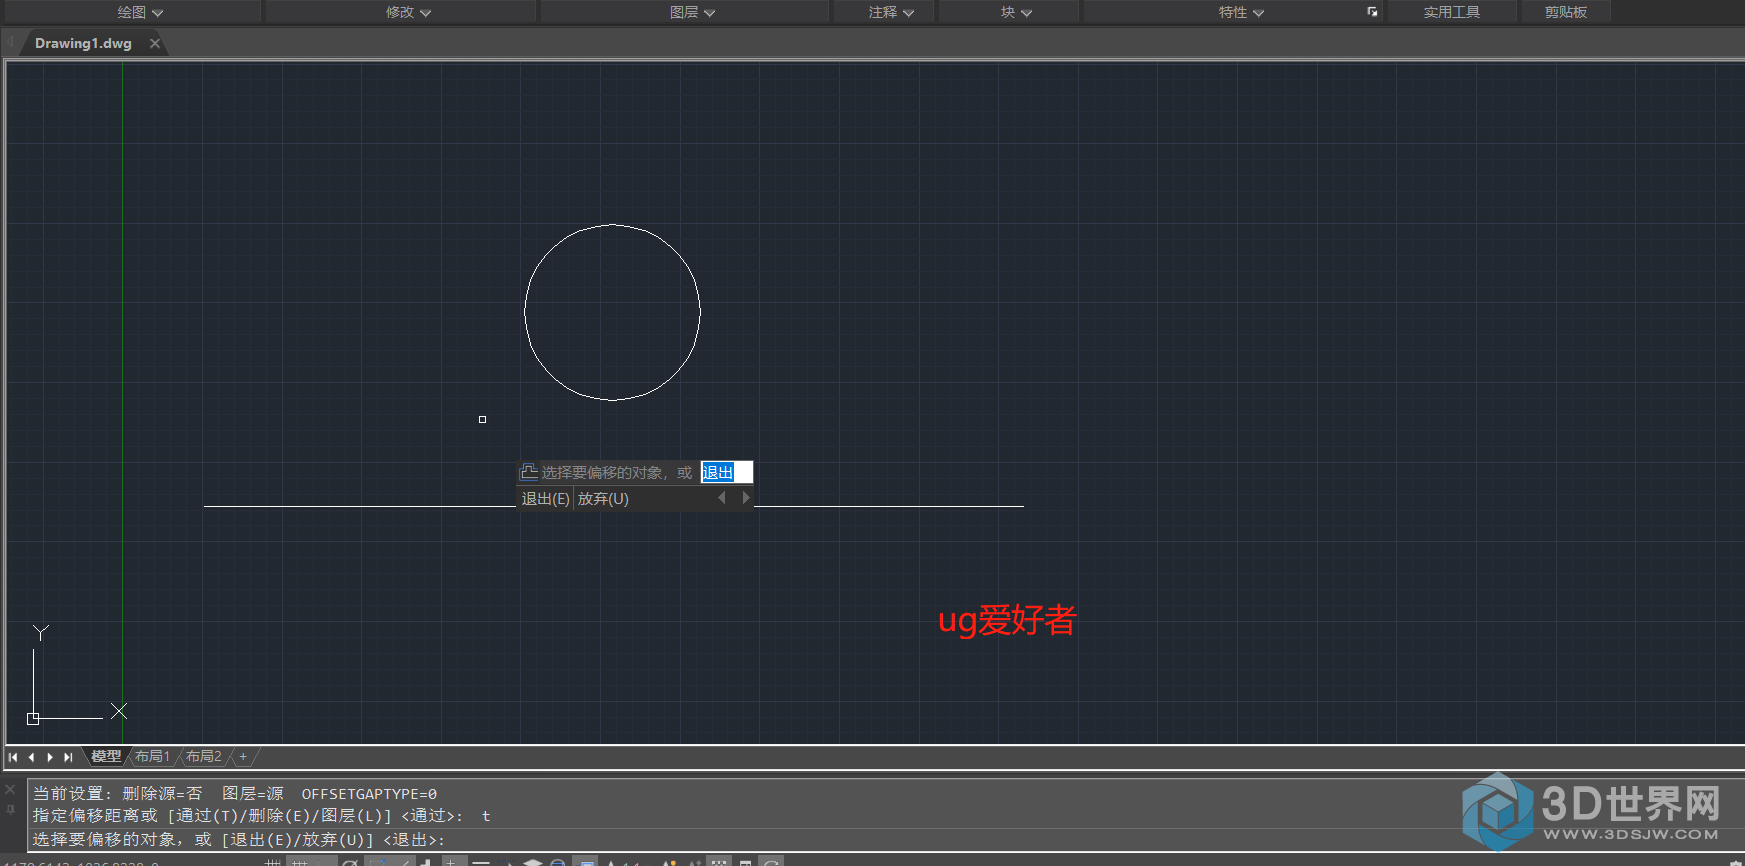Viewport: 1745px width, 866px height.
Task: Select the Drawing1.dwg file tab
Action: point(83,43)
